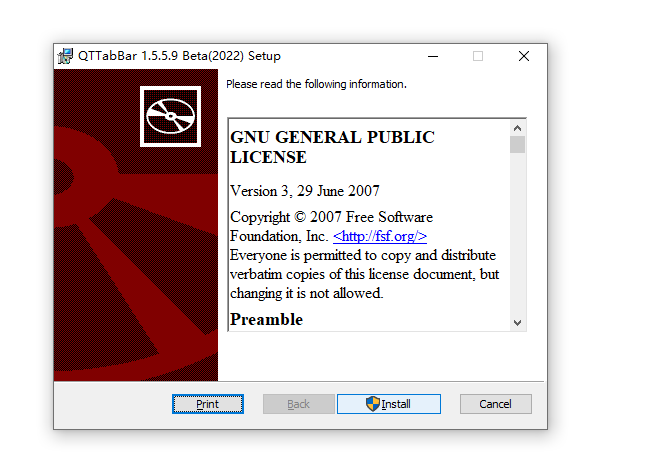Click the license scrollbar thumb
Viewport: 660px width, 474px height.
coord(518,144)
